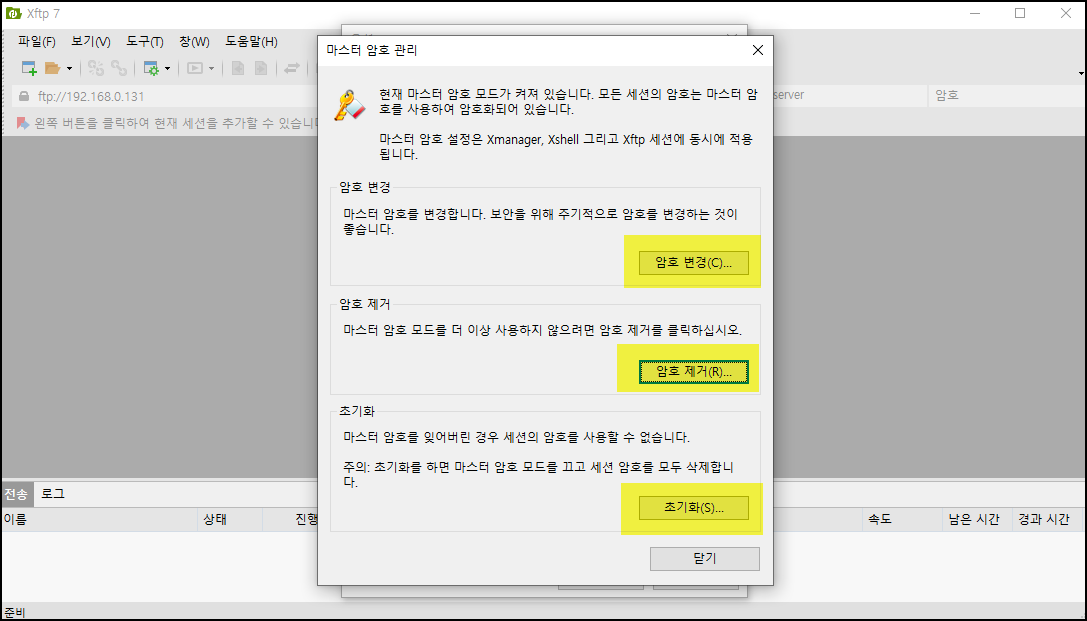Viewport: 1087px width, 621px height.
Task: Click the 상태 column header
Action: pos(229,519)
